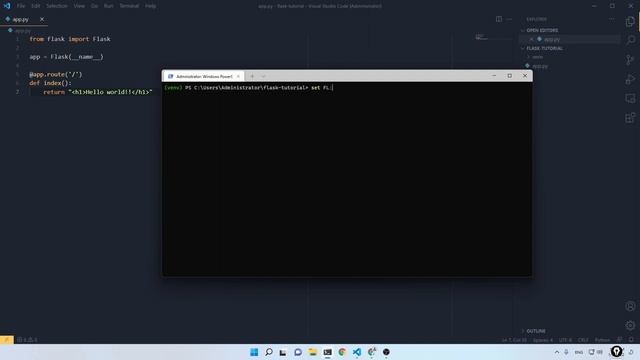Image resolution: width=640 pixels, height=360 pixels.
Task: Open Explorer panel More Actions ellipsis
Action: tap(611, 19)
